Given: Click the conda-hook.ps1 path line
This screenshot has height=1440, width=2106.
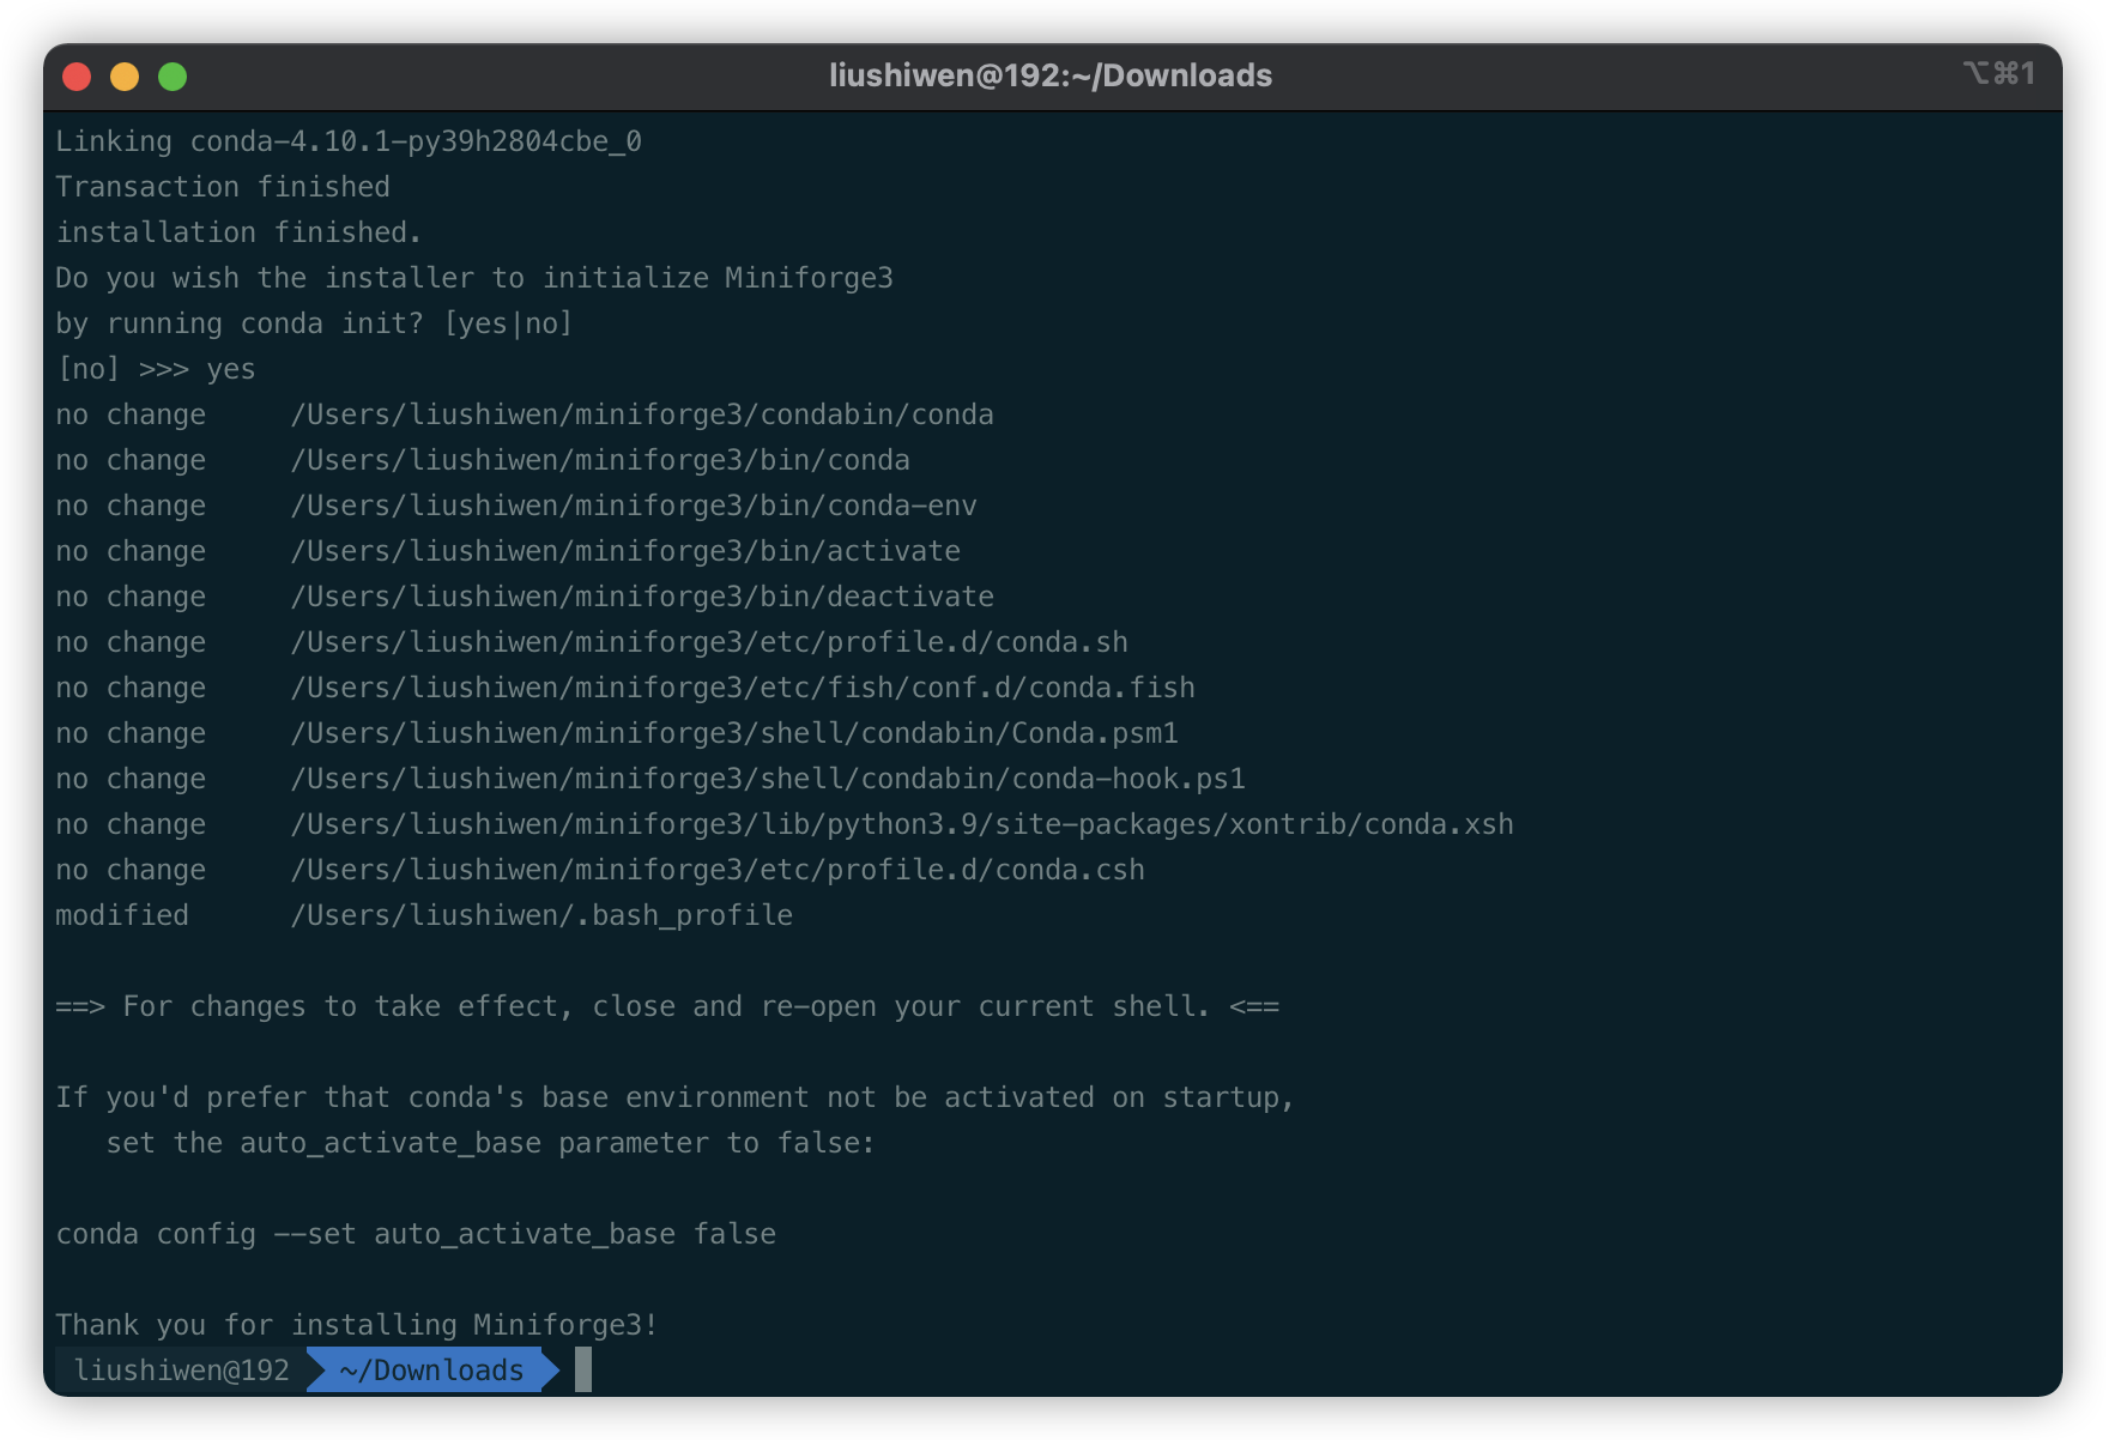Looking at the screenshot, I should click(767, 779).
